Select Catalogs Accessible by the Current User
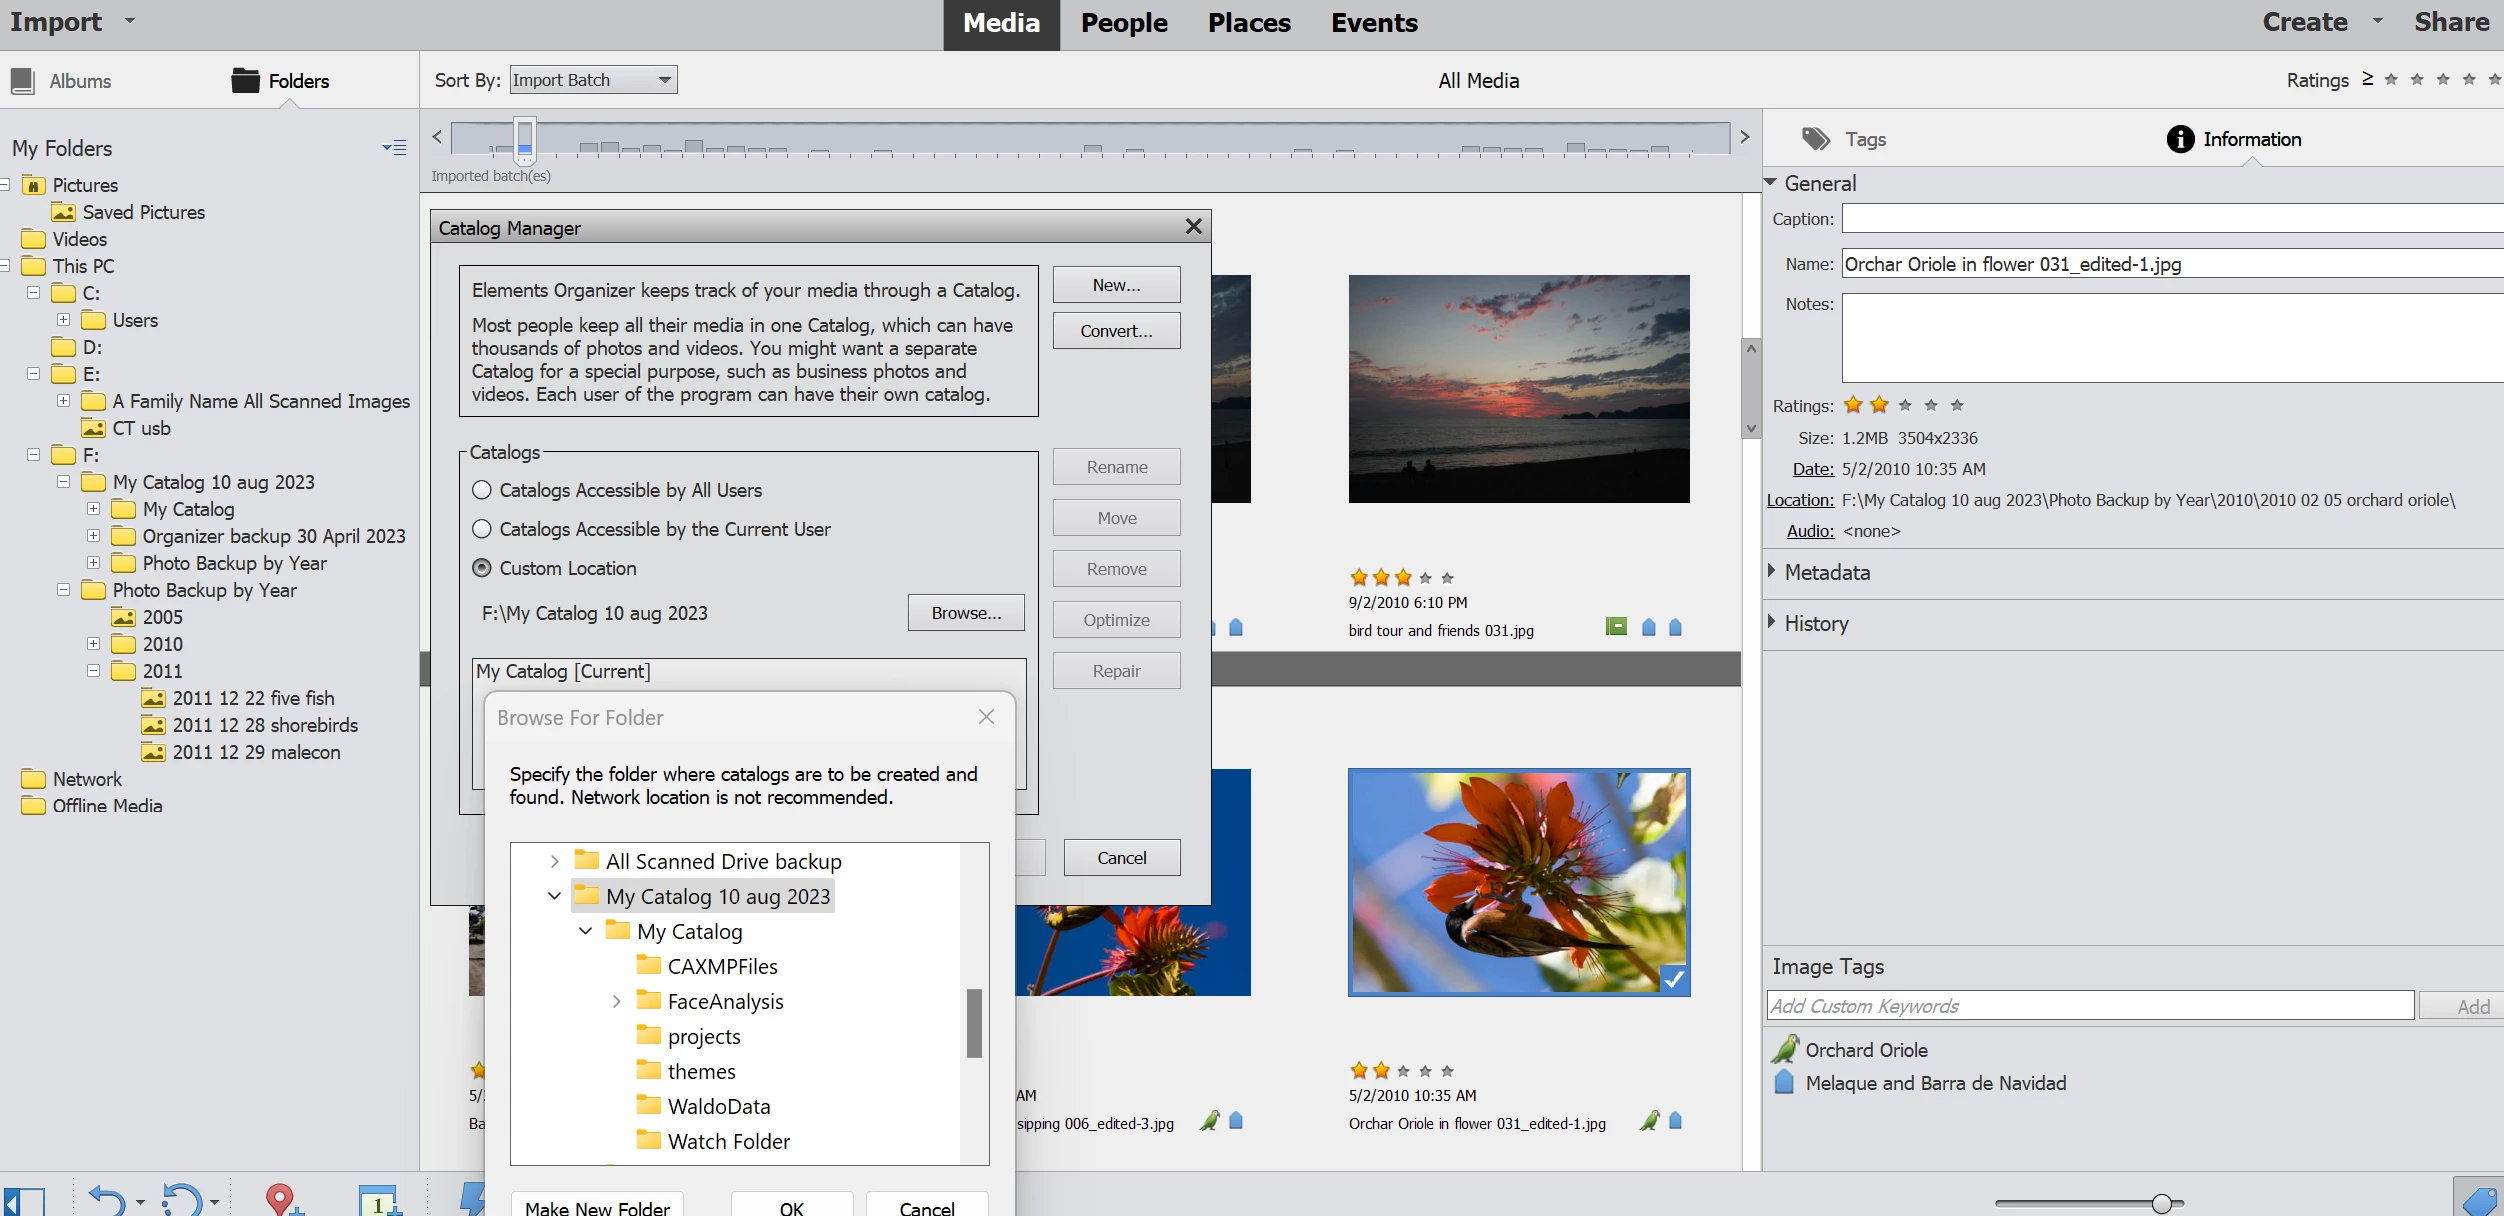 pyautogui.click(x=482, y=529)
